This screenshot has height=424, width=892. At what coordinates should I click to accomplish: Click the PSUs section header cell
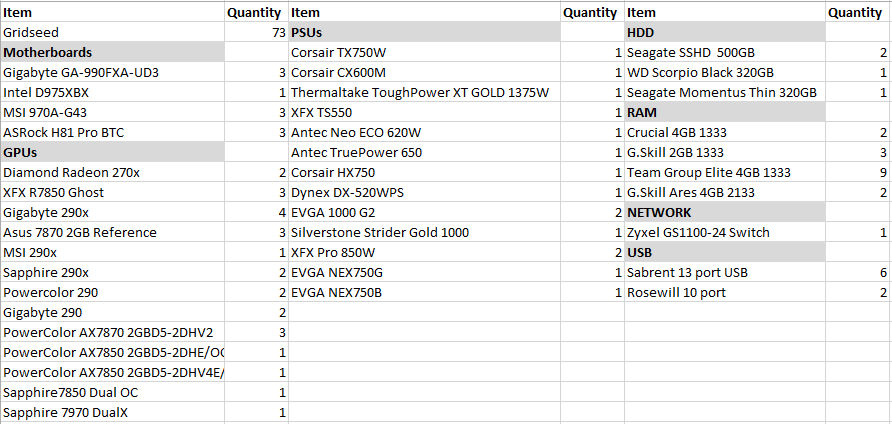424,32
